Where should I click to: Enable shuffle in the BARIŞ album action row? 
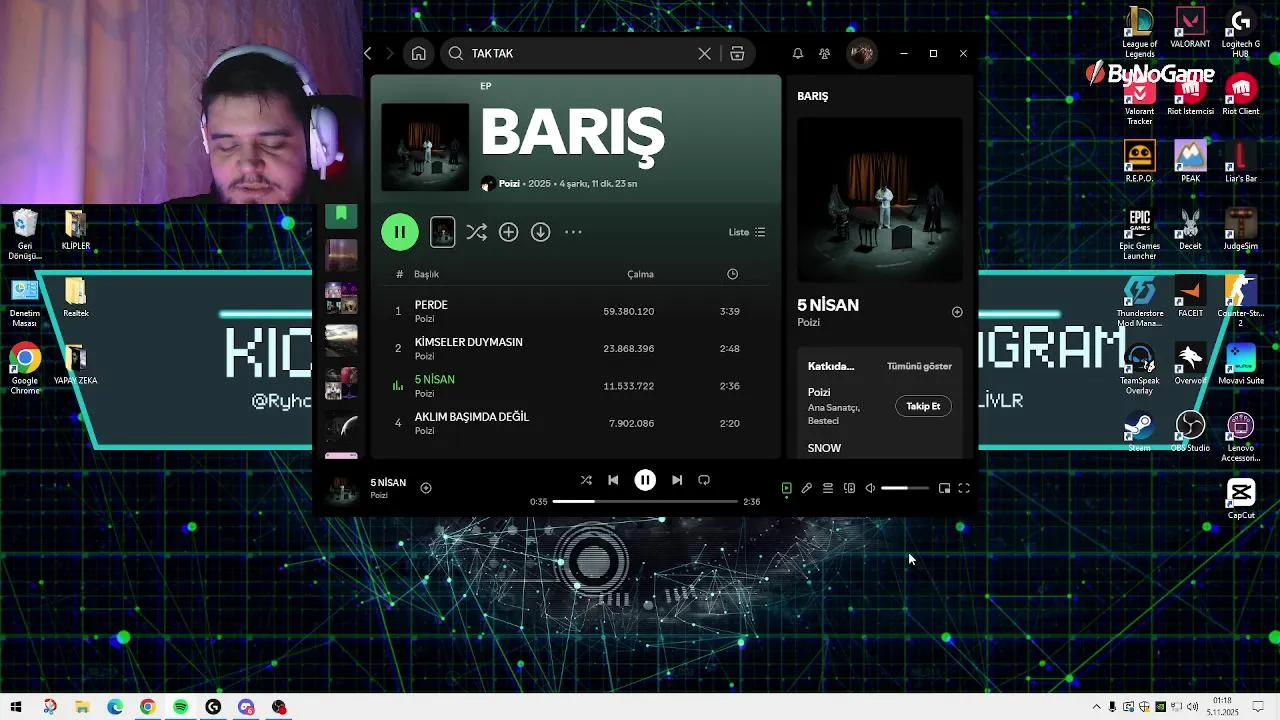476,232
